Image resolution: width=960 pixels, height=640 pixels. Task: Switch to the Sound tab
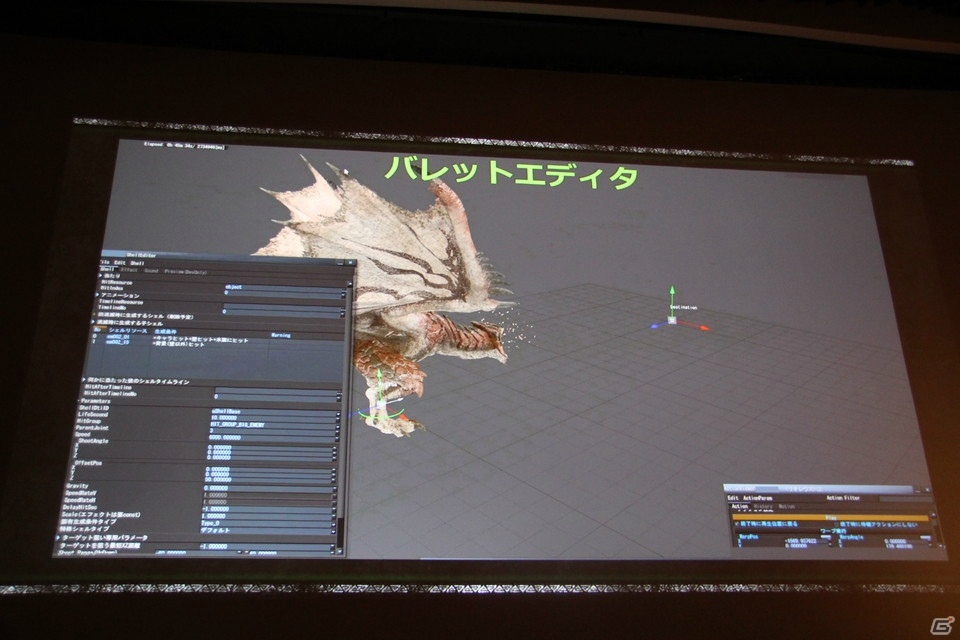tap(151, 270)
